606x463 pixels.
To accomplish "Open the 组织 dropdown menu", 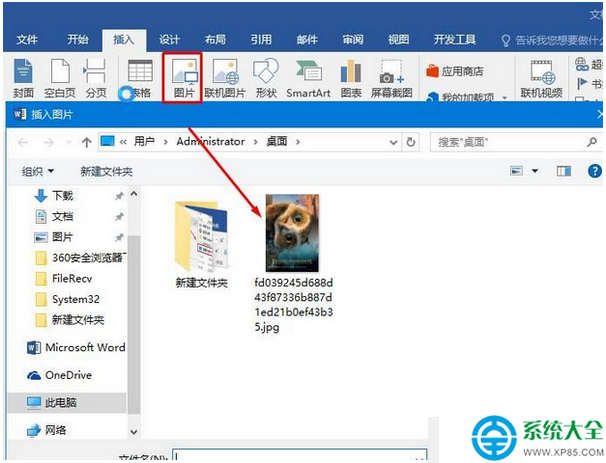I will click(x=38, y=171).
